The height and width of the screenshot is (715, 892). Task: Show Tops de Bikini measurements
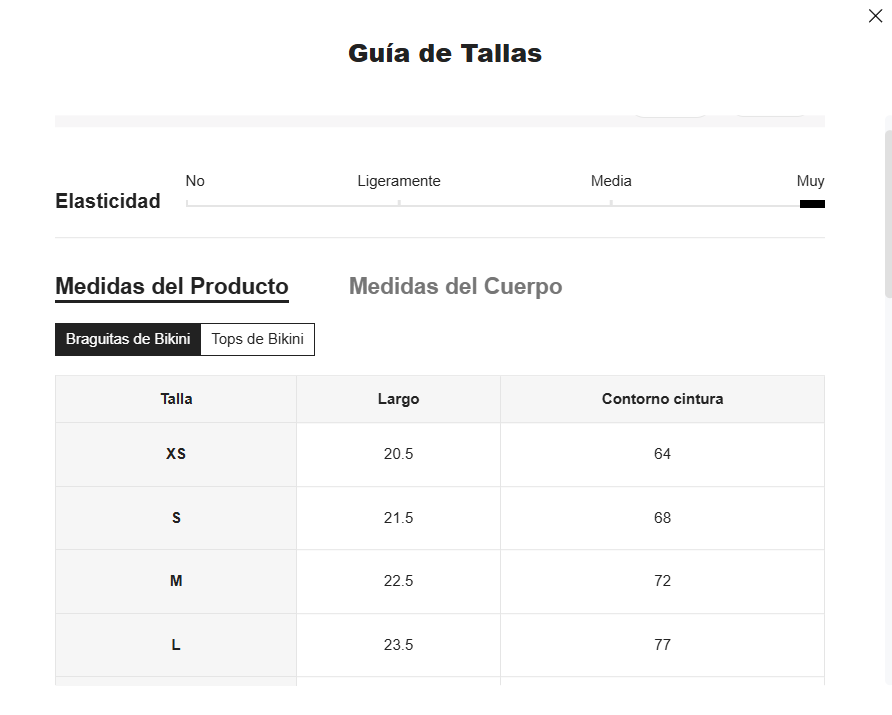click(258, 340)
